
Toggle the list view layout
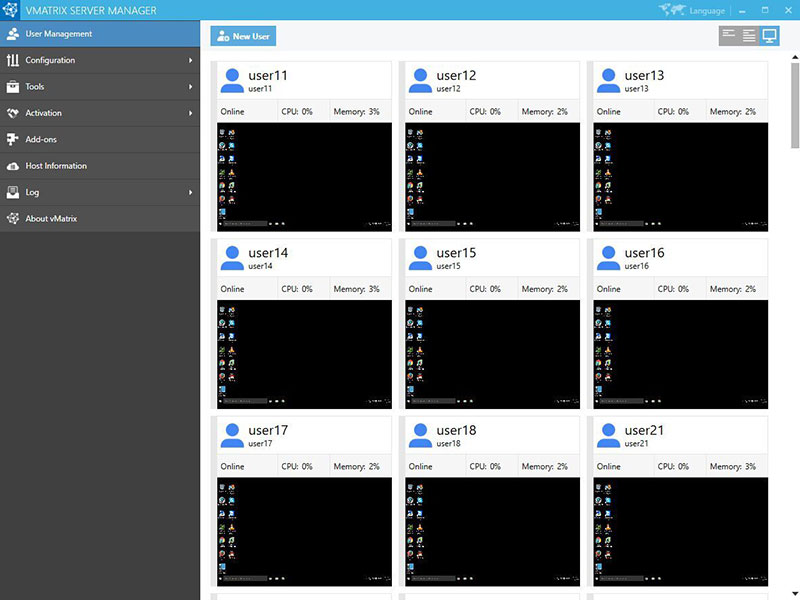point(750,34)
